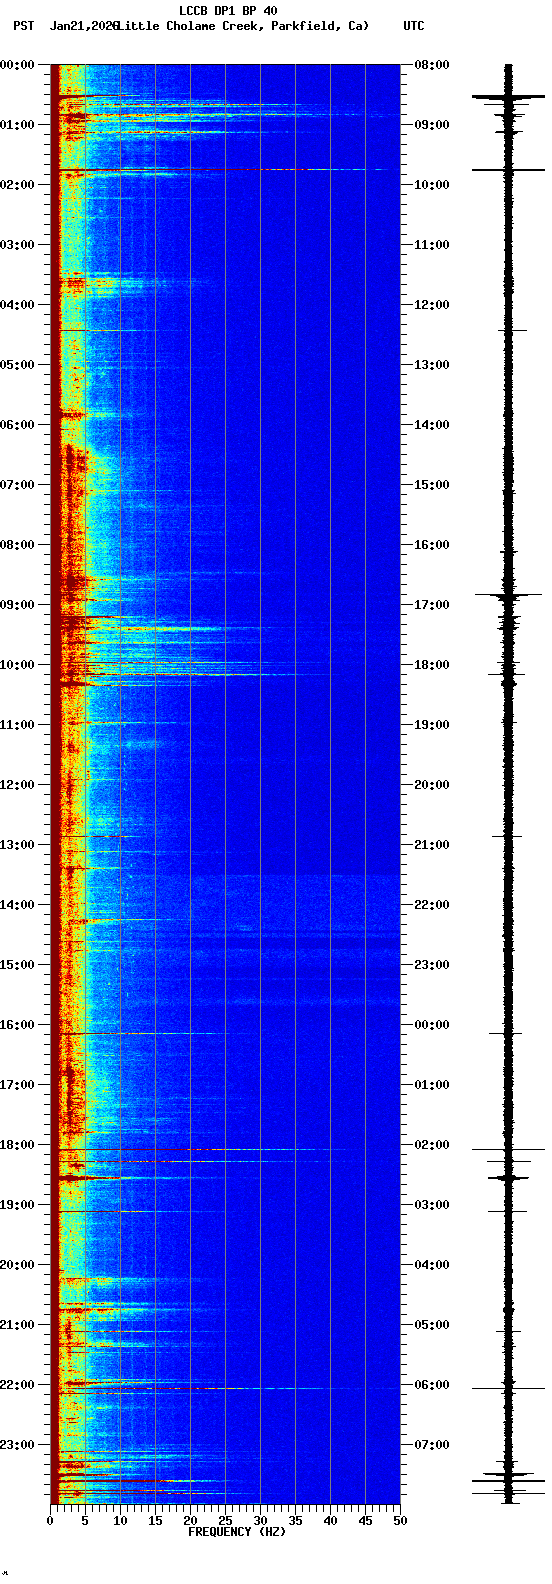Click the UTC time label '14:00'
The height and width of the screenshot is (1584, 552).
pyautogui.click(x=431, y=425)
